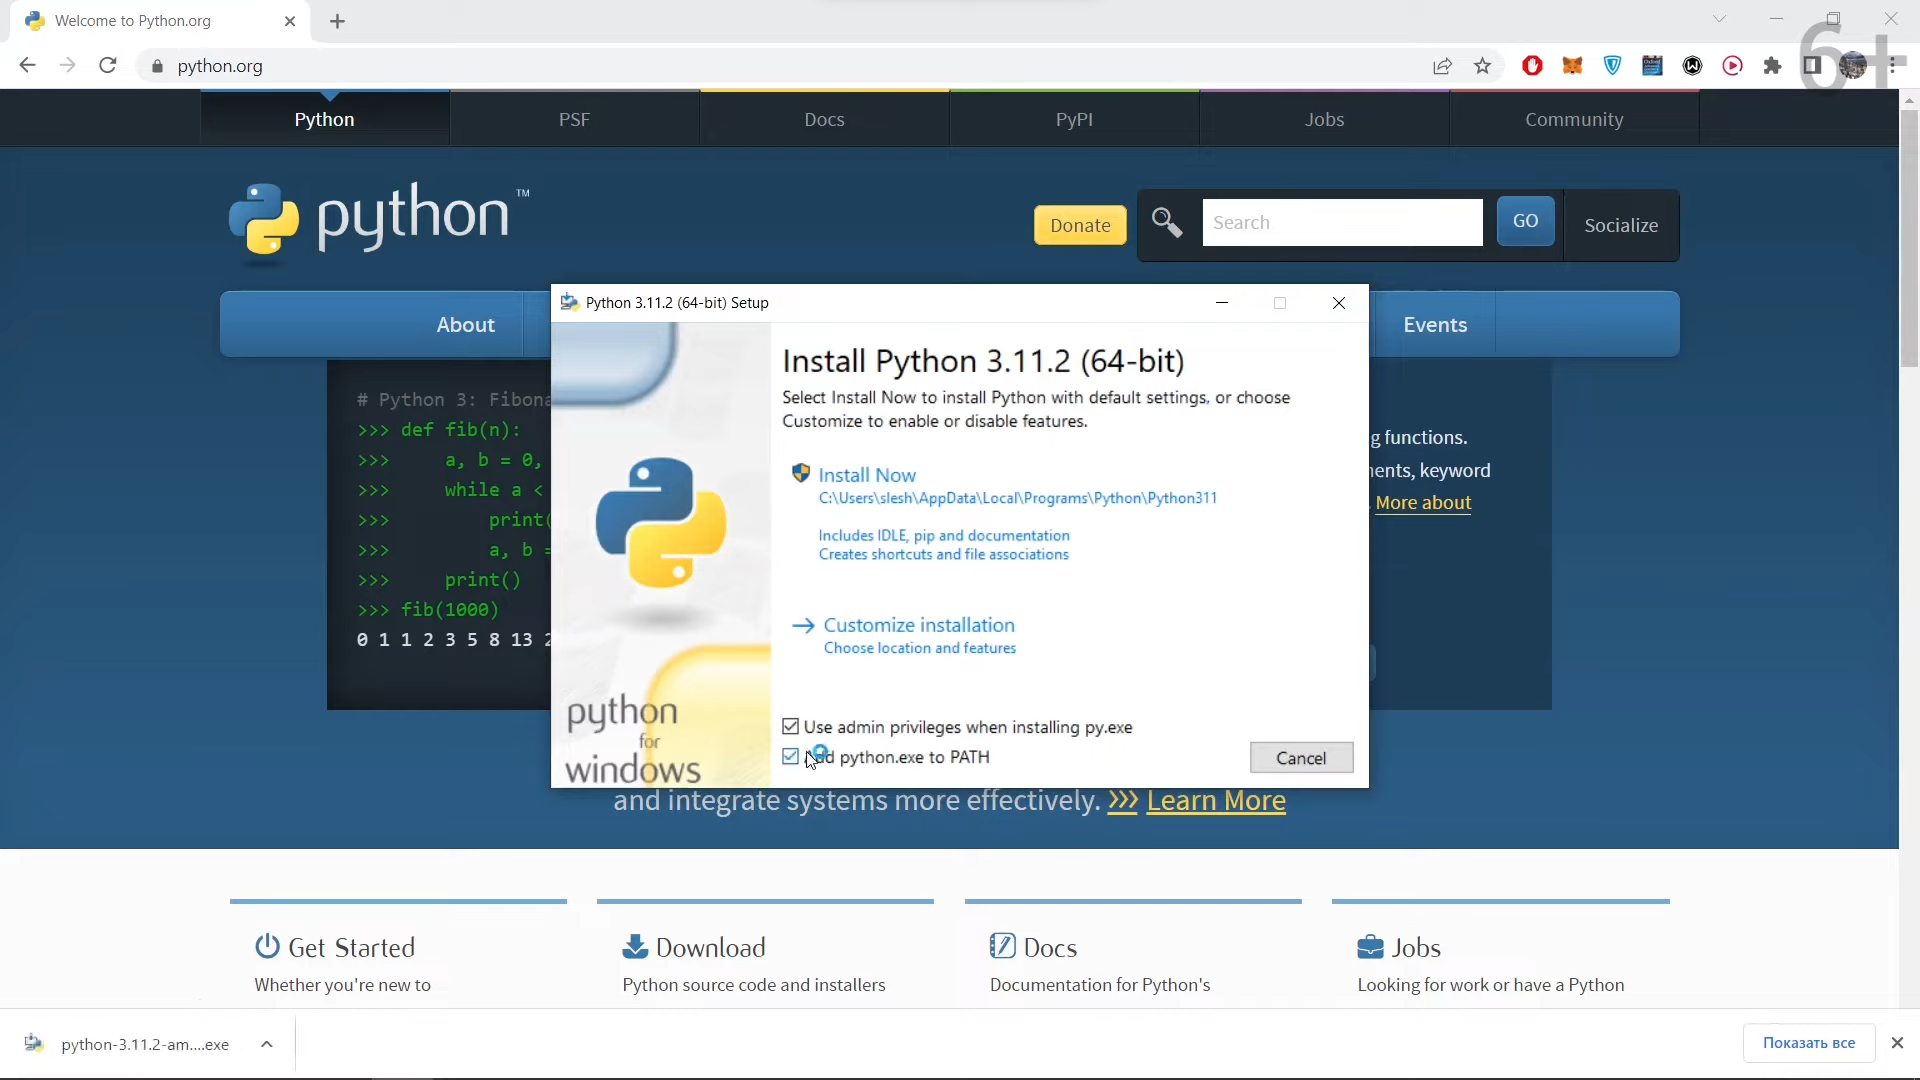This screenshot has width=1920, height=1080.
Task: Open the browser profile avatar
Action: tap(1853, 66)
